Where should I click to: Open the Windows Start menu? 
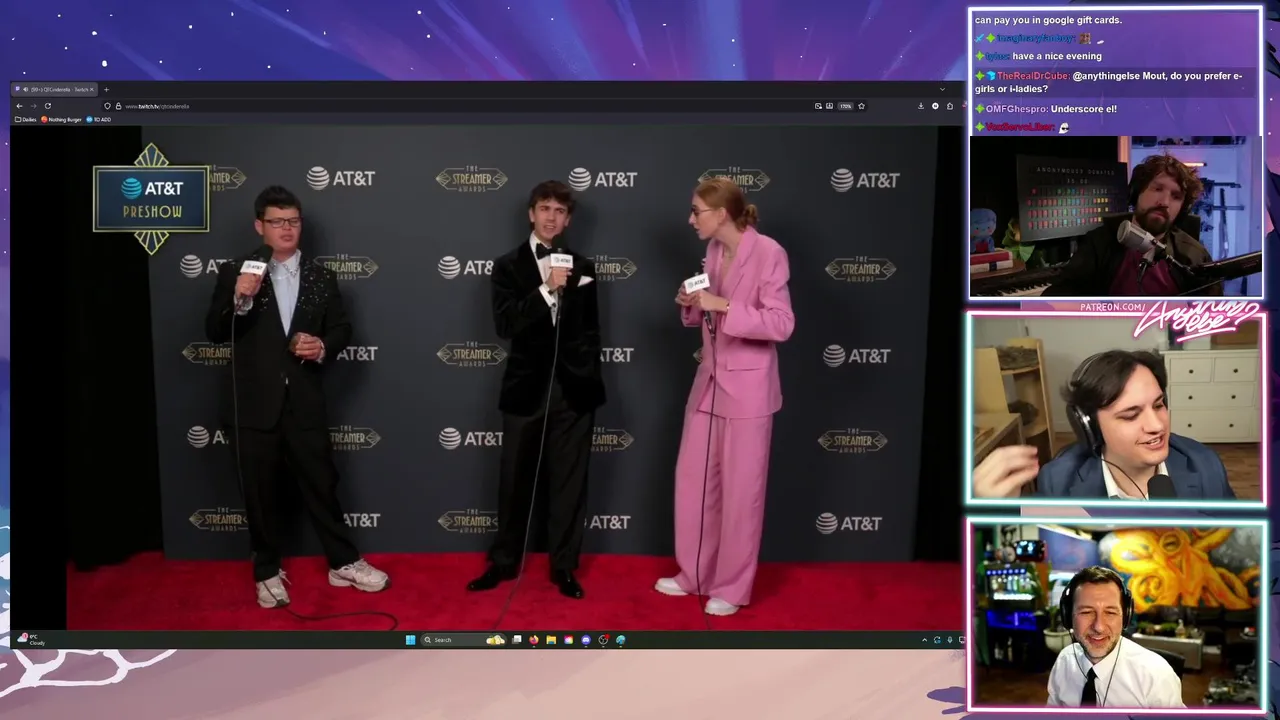pyautogui.click(x=410, y=640)
